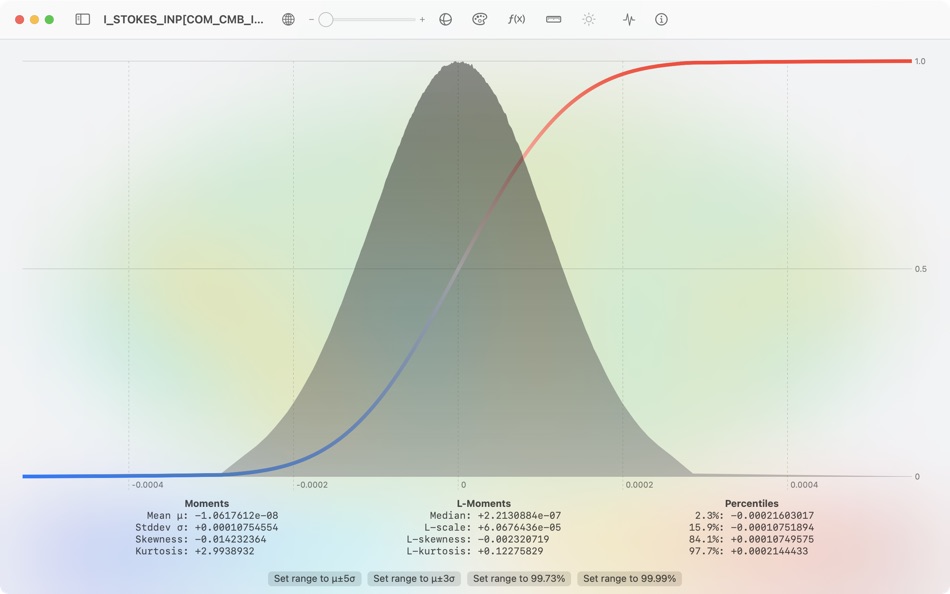Screen dimensions: 950x594
Task: Open the globe projection icon
Action: (288, 19)
